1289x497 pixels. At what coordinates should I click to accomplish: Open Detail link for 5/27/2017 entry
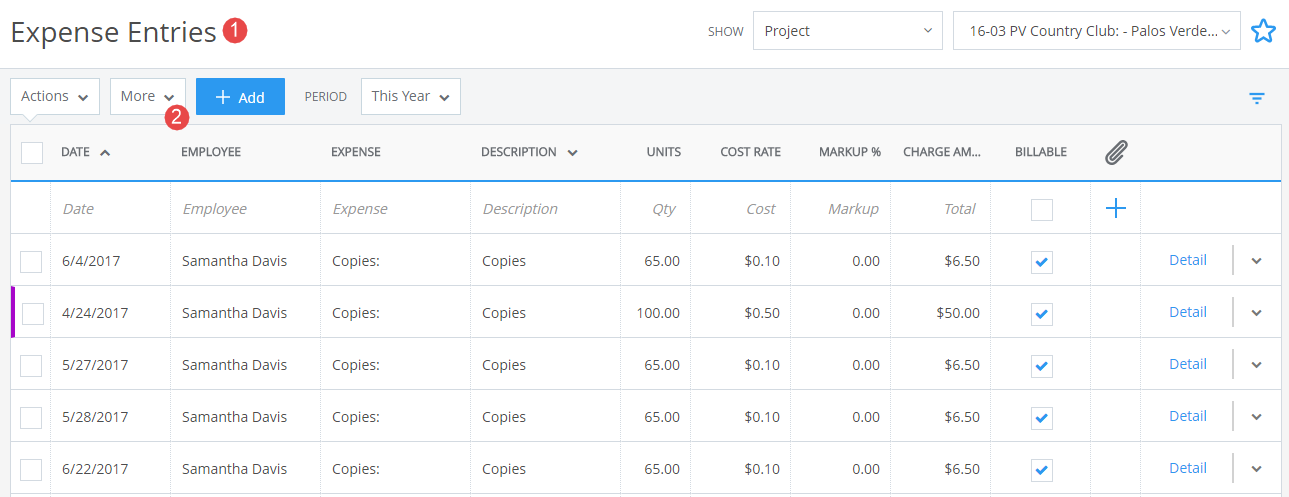(x=1188, y=364)
